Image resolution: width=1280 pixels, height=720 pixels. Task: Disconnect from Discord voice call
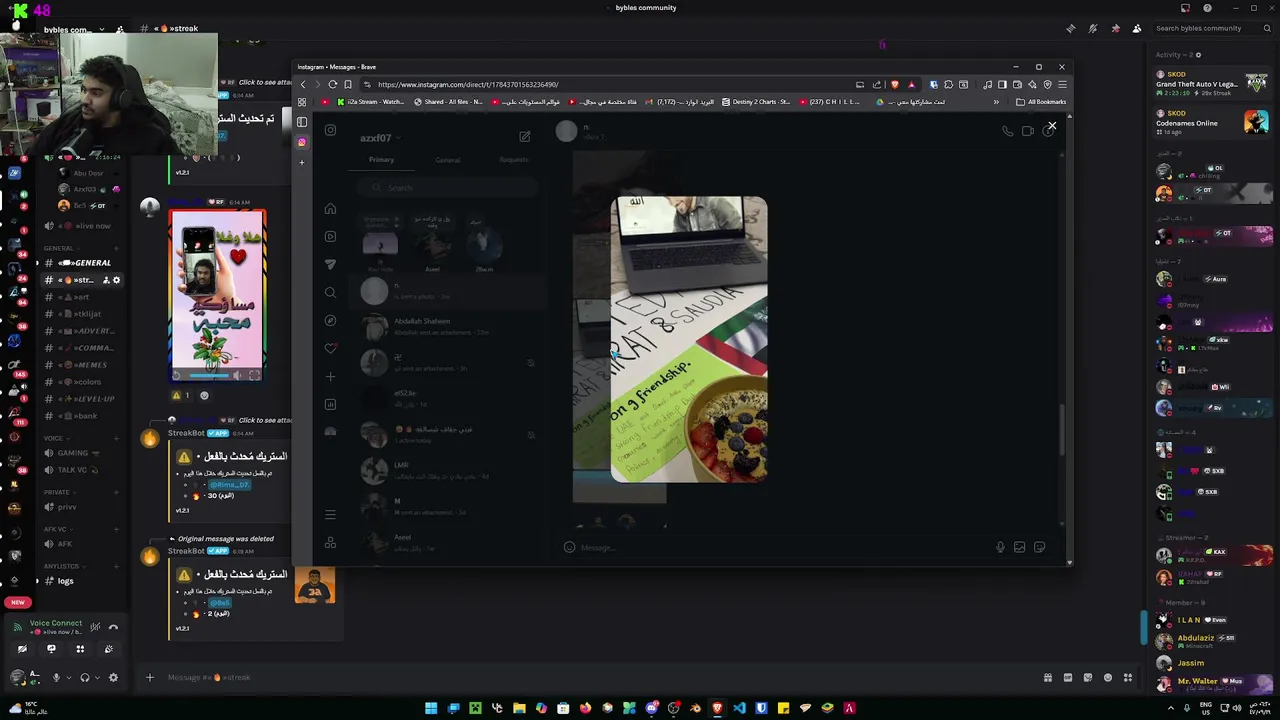113,627
